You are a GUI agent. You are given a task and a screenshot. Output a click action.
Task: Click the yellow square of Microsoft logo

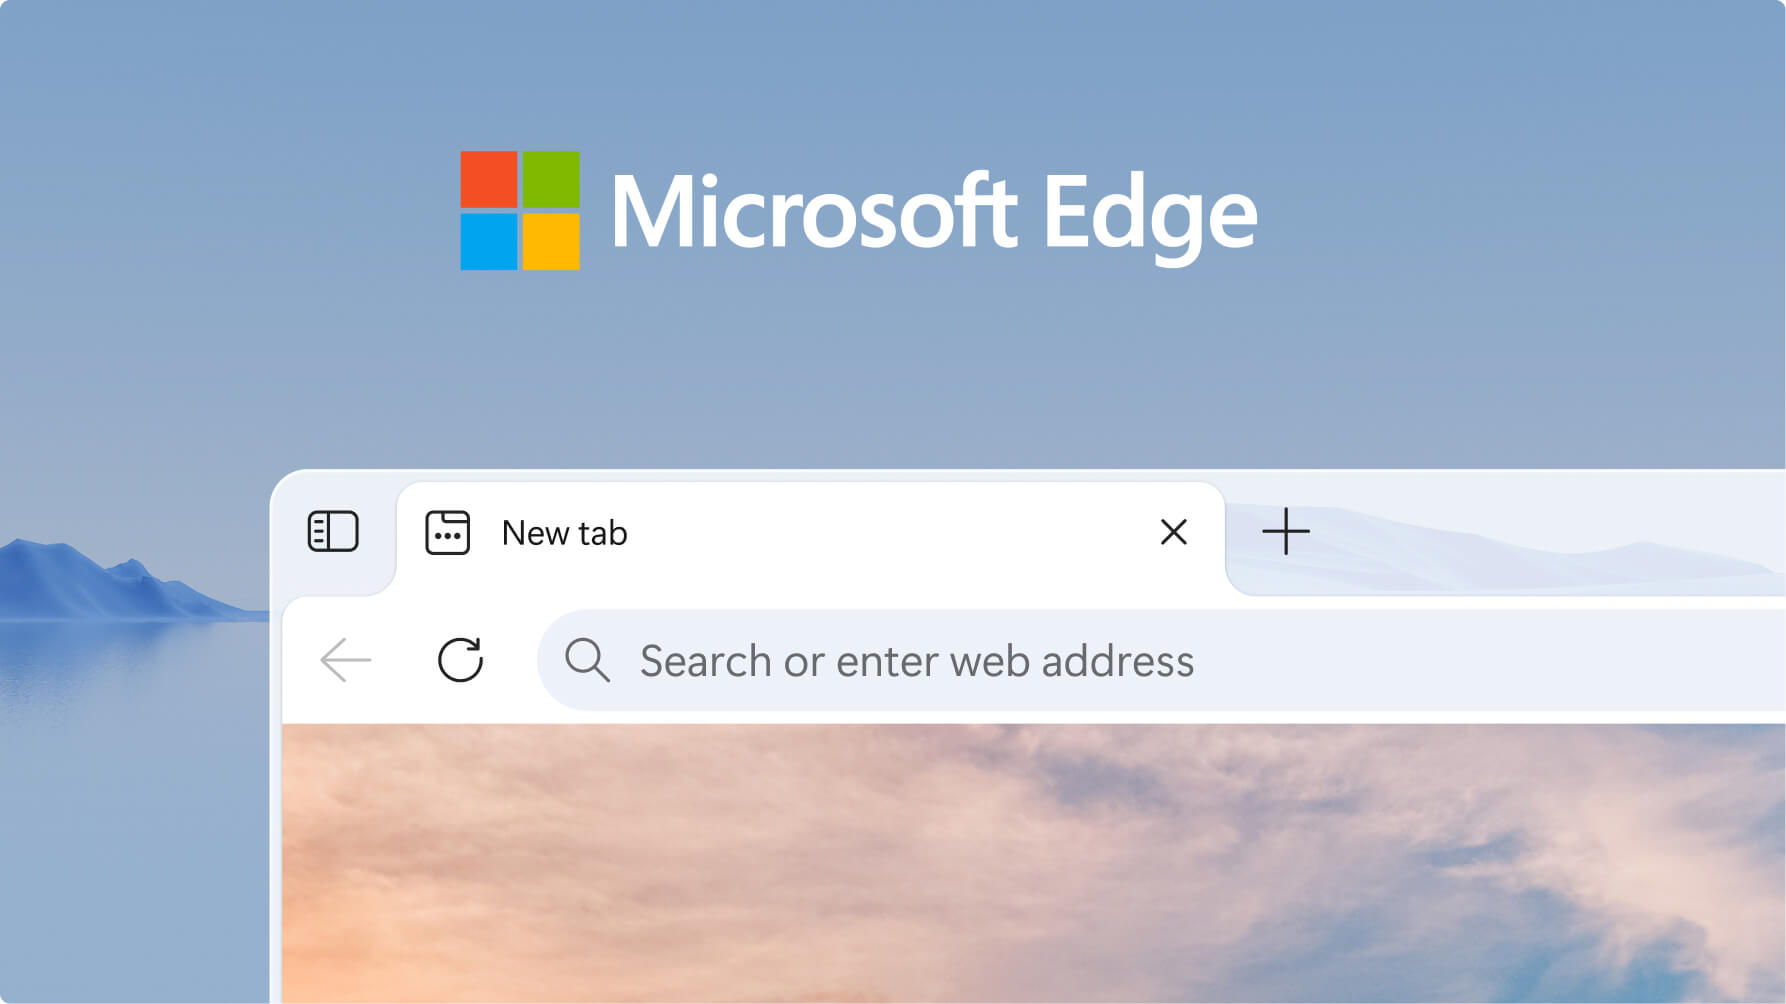click(x=551, y=241)
